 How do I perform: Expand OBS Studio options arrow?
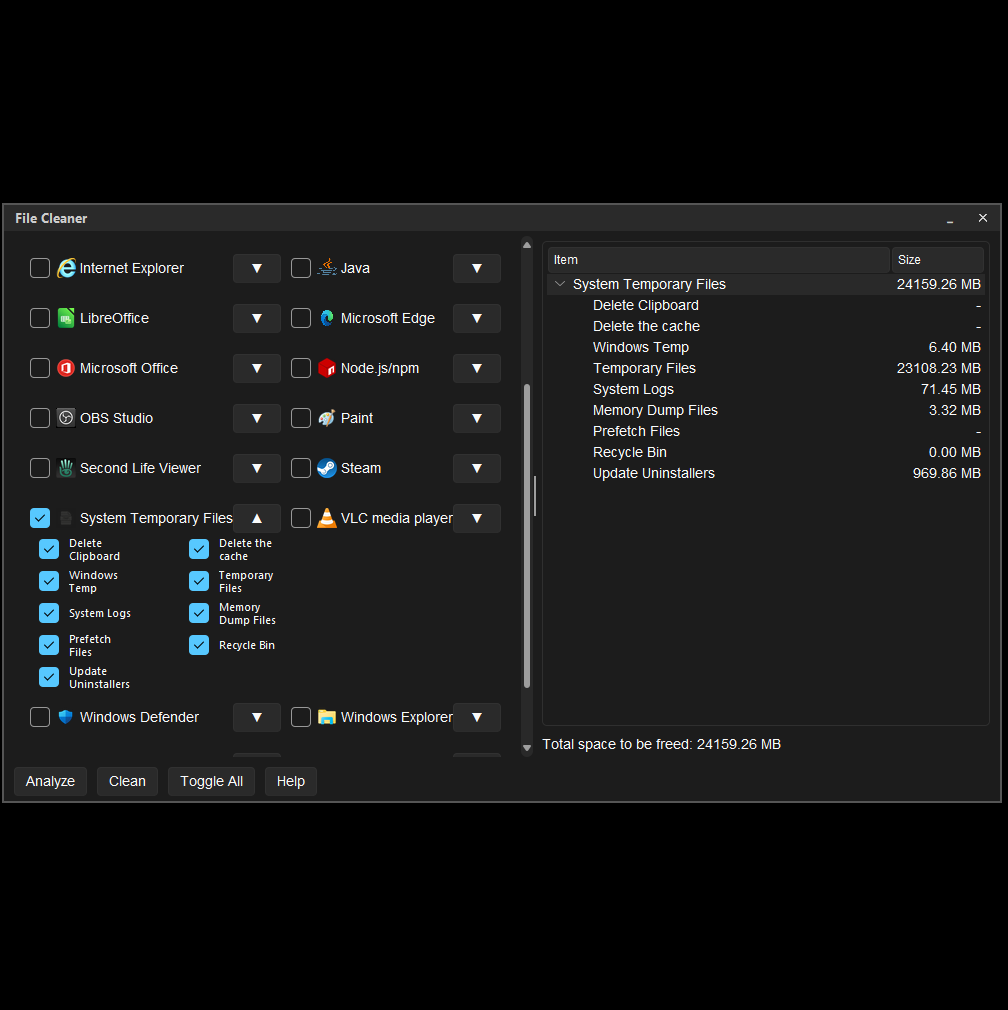(257, 418)
